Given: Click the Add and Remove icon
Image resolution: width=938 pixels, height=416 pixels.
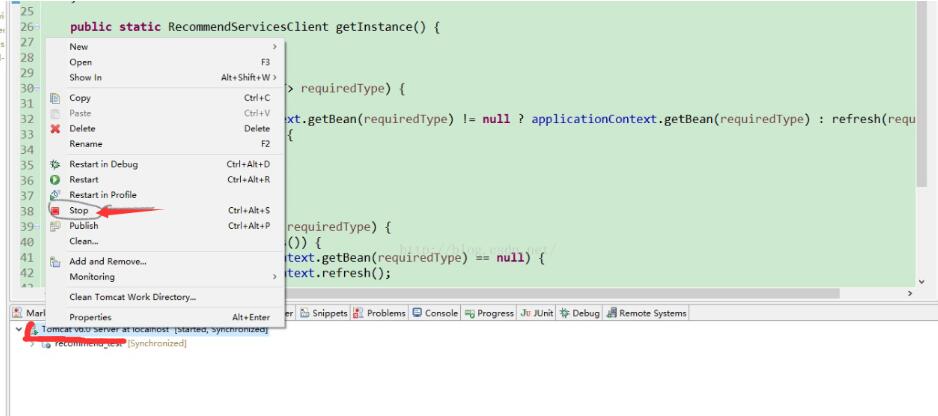Looking at the screenshot, I should (x=55, y=262).
